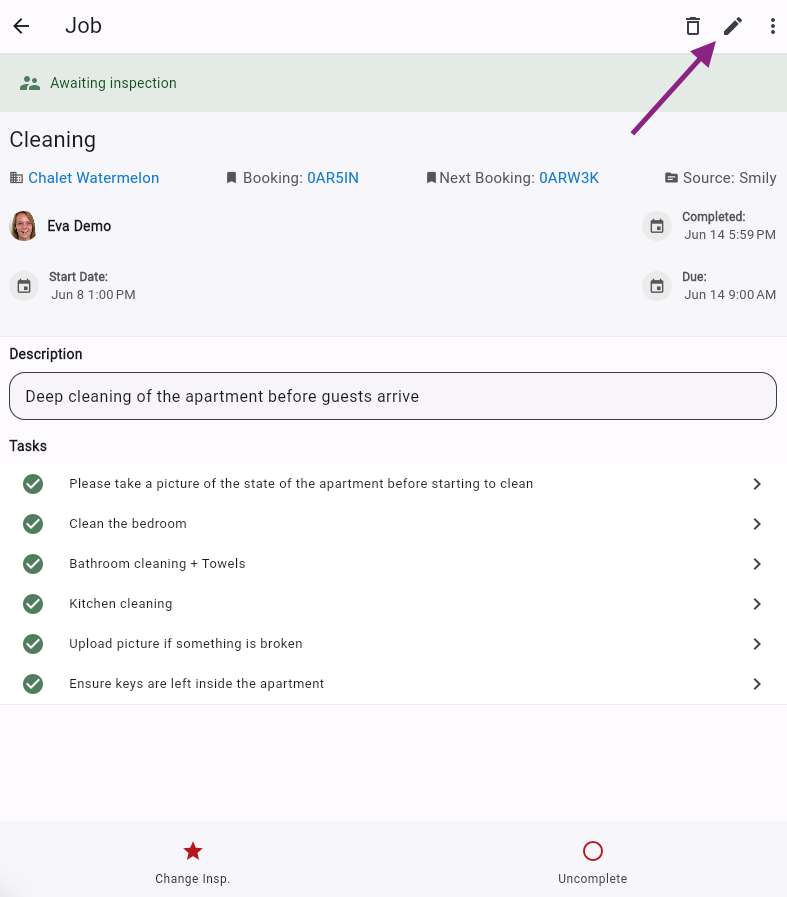Click the Due date calendar icon

pyautogui.click(x=657, y=286)
